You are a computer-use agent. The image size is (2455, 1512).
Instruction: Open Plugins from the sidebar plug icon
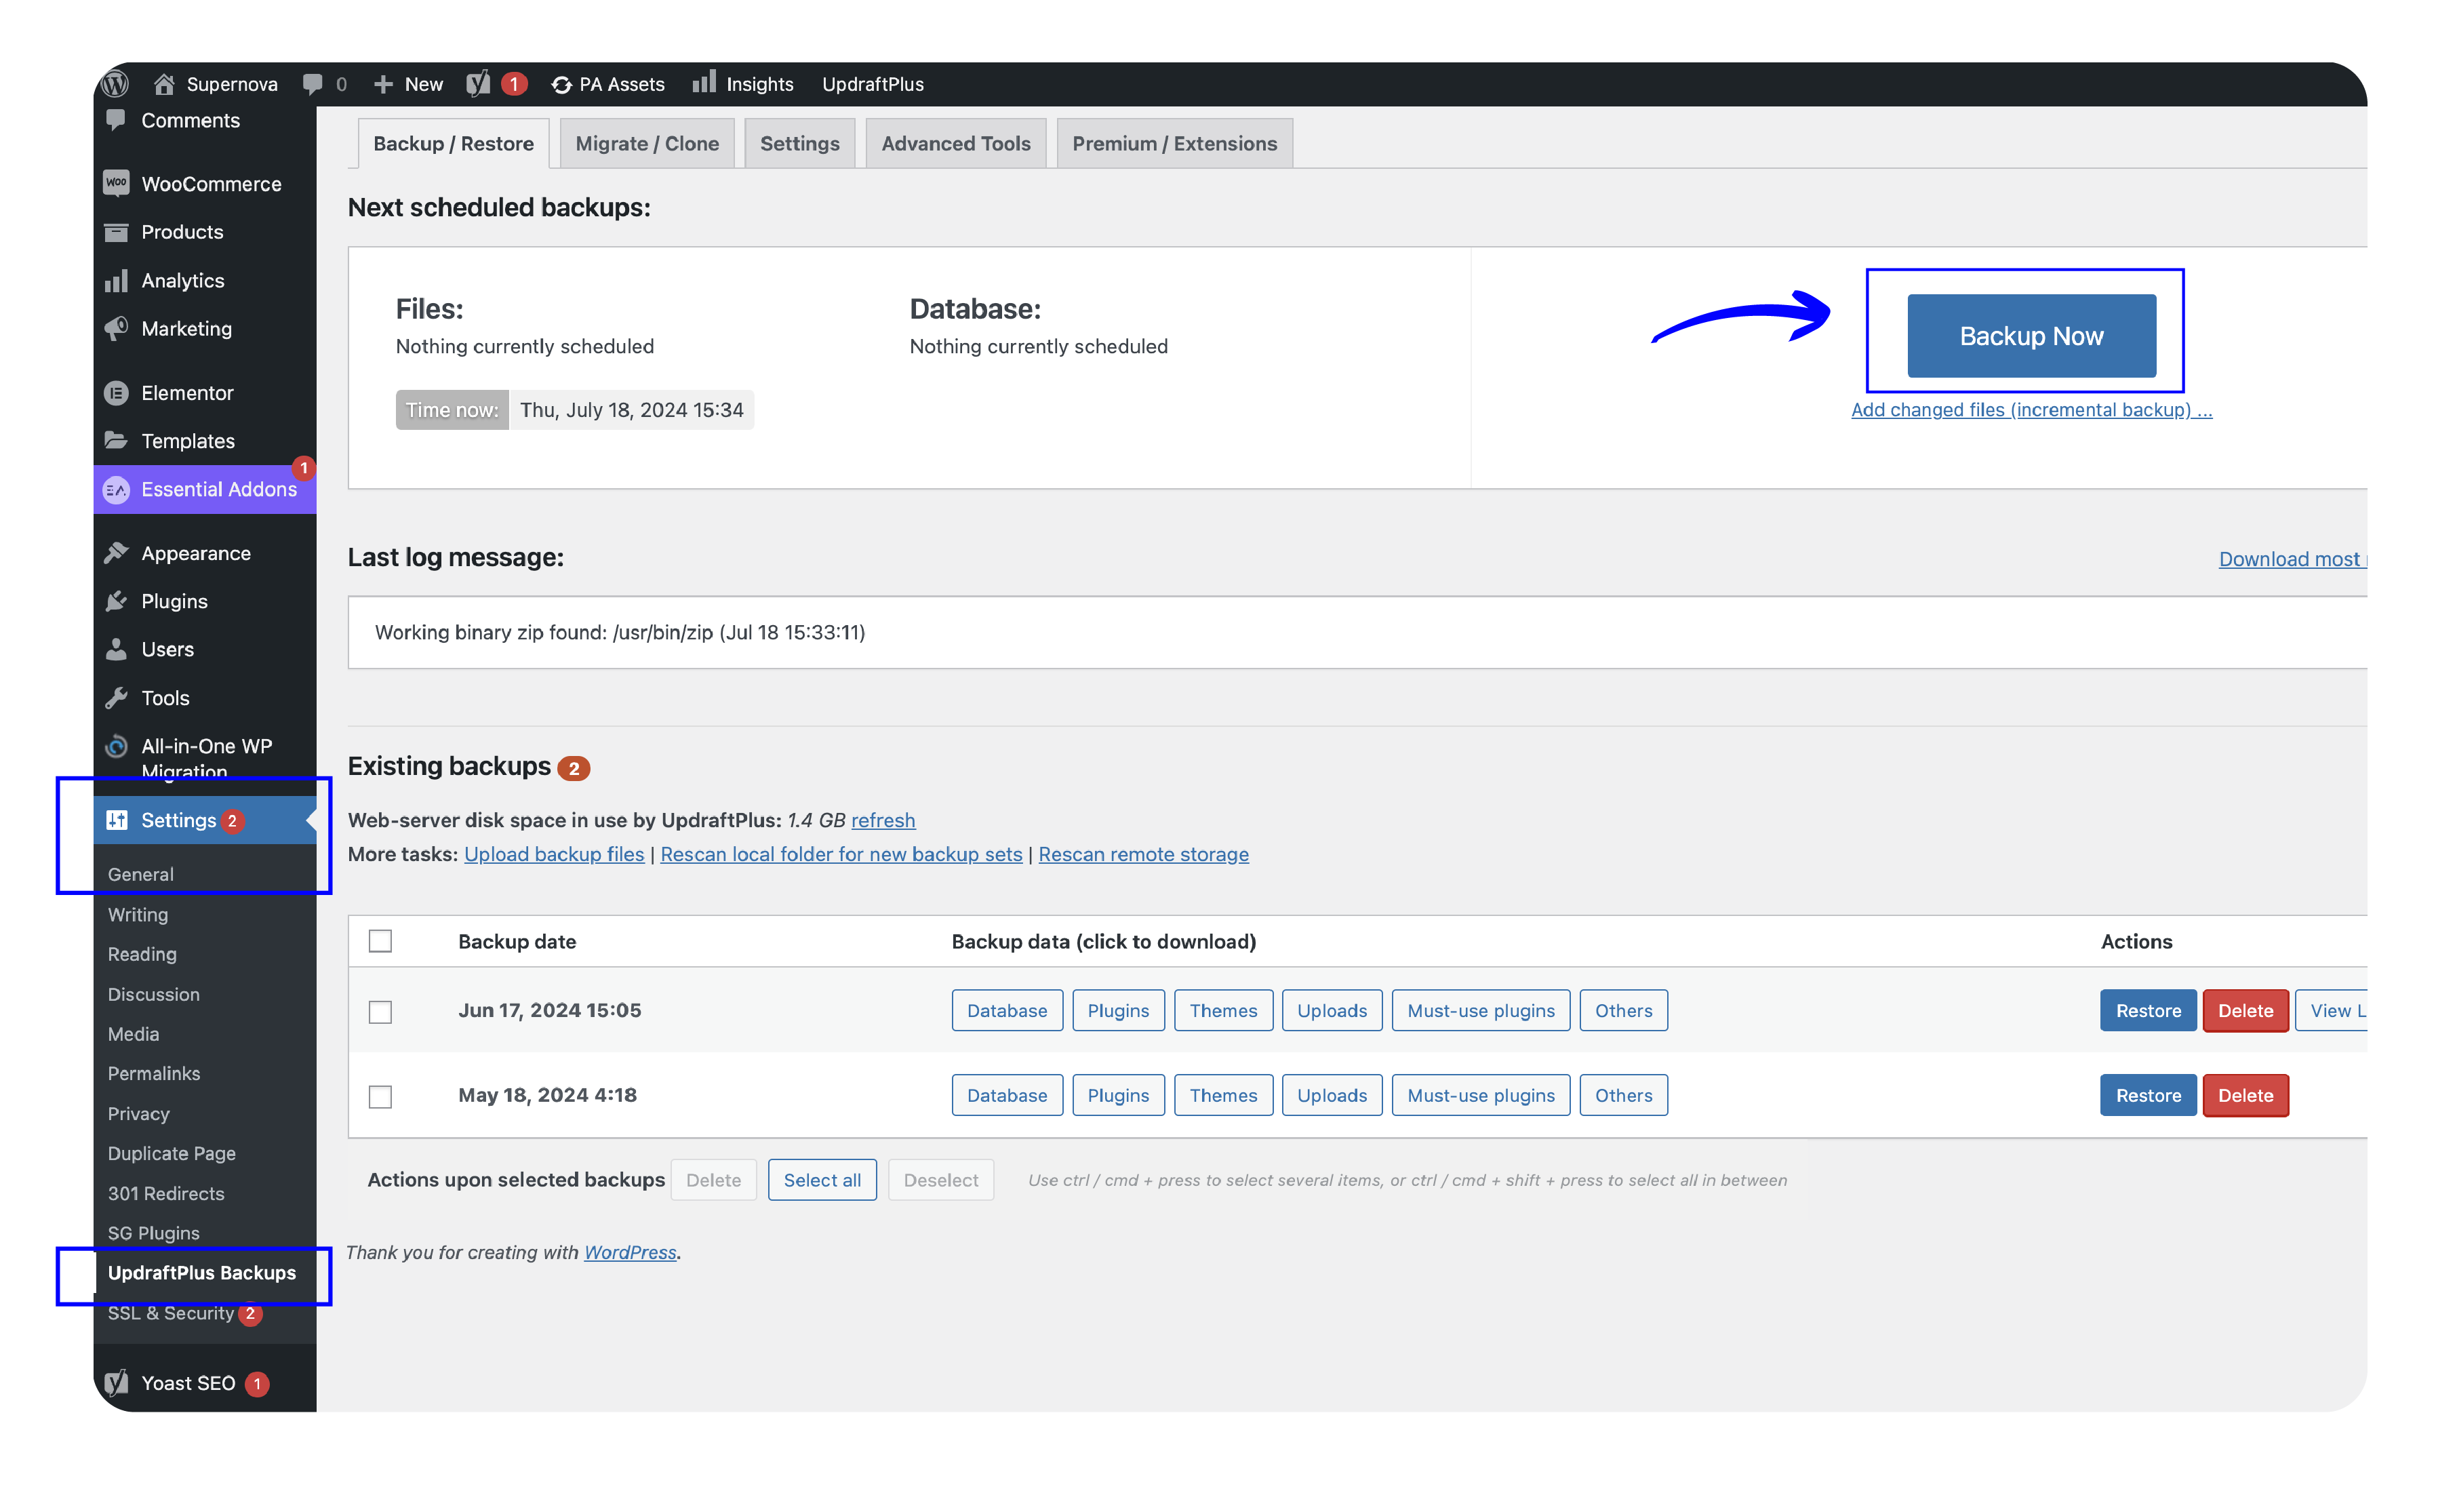click(x=116, y=601)
